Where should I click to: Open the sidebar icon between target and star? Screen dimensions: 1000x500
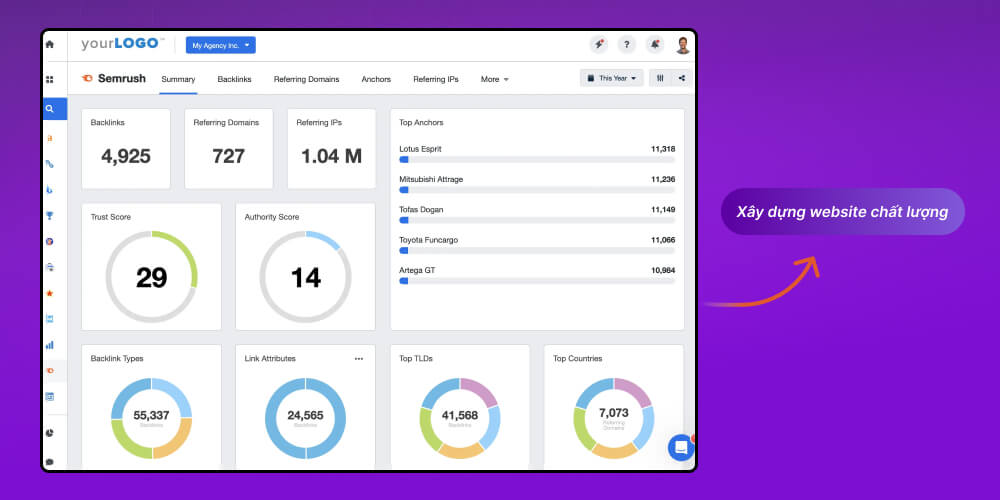click(50, 267)
